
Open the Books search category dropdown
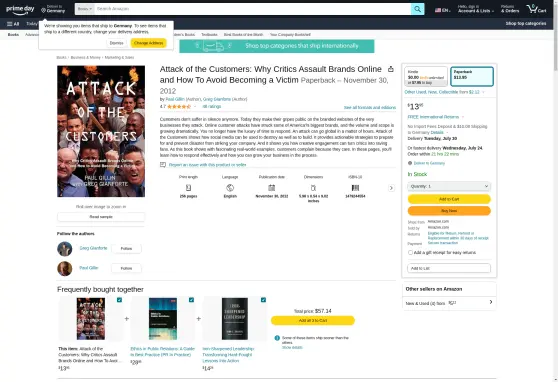click(x=85, y=9)
